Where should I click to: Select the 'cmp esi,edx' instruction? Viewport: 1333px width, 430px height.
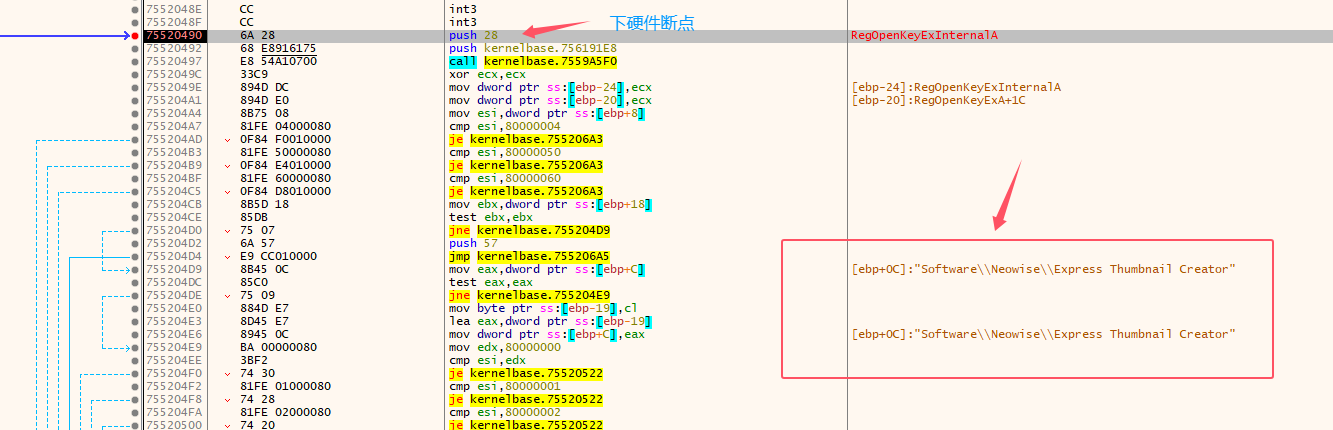tap(487, 360)
